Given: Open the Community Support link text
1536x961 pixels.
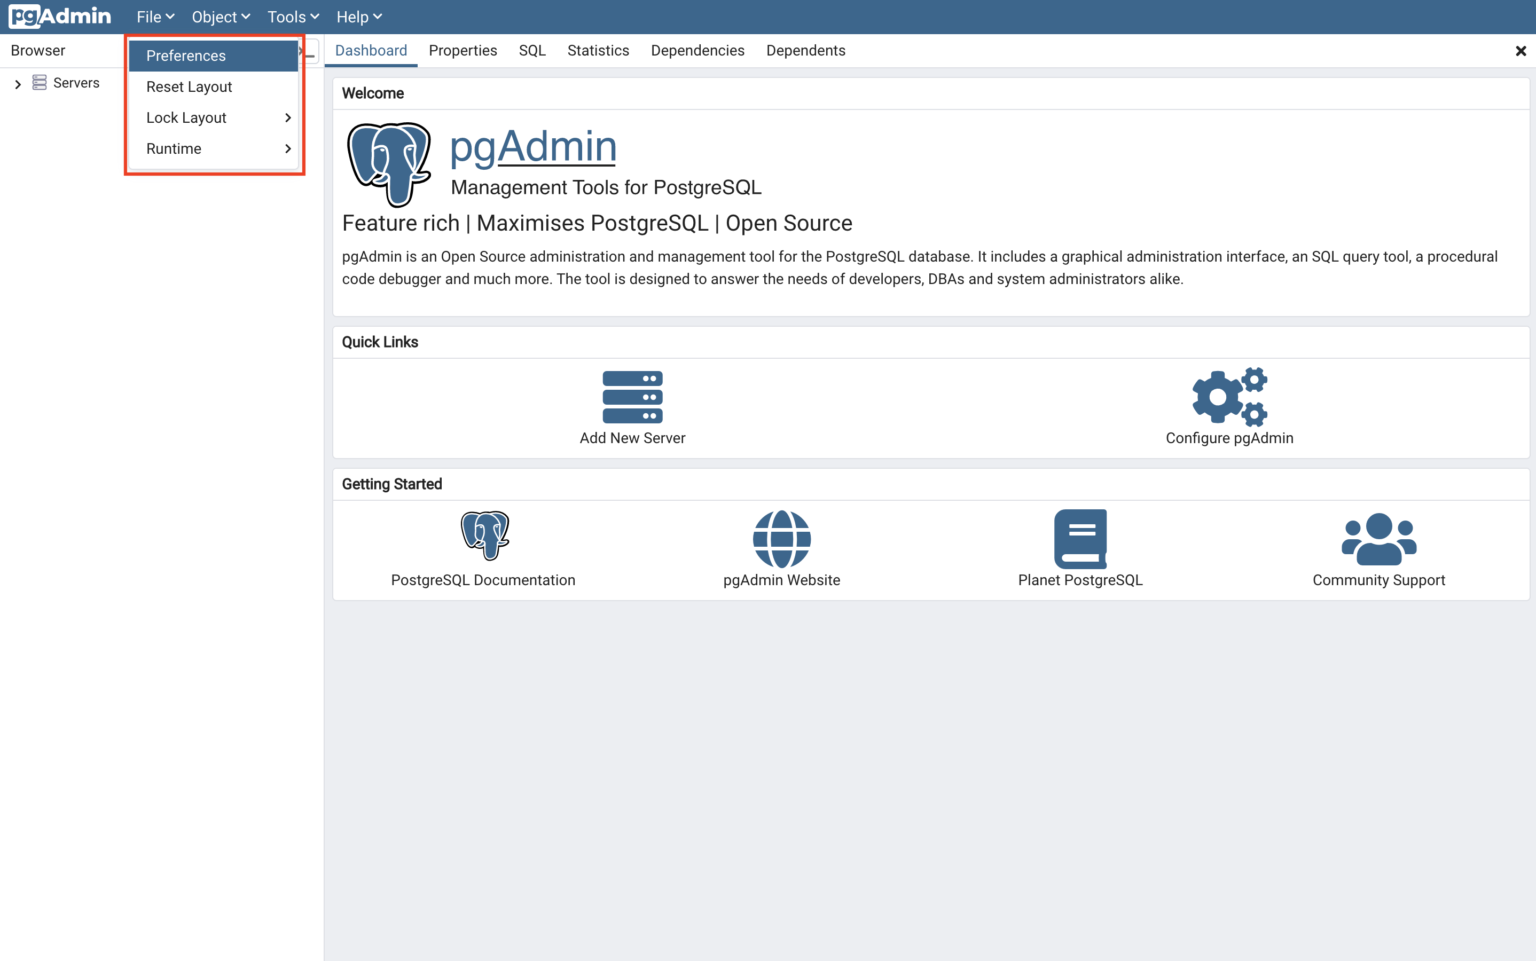Looking at the screenshot, I should point(1379,580).
